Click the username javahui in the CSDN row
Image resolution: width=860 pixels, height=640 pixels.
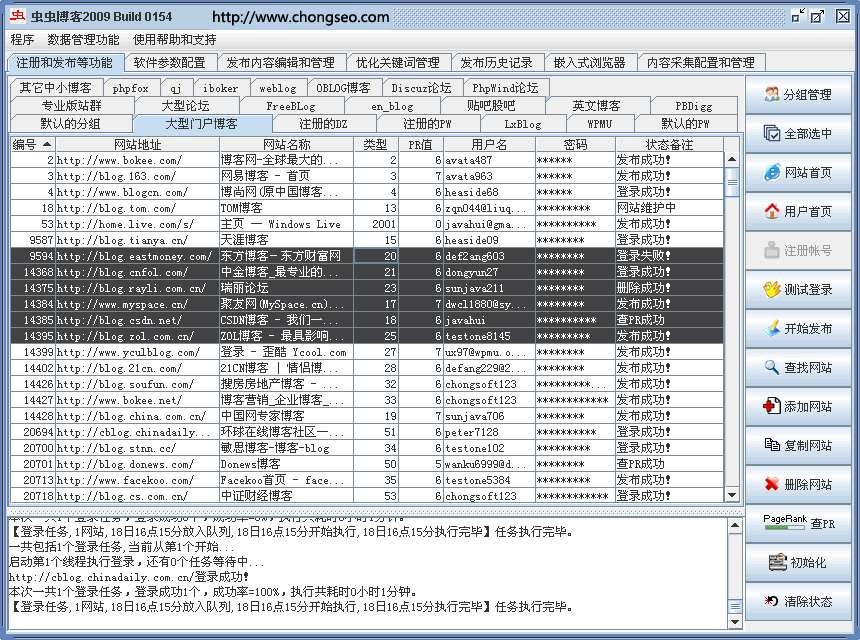tap(489, 320)
